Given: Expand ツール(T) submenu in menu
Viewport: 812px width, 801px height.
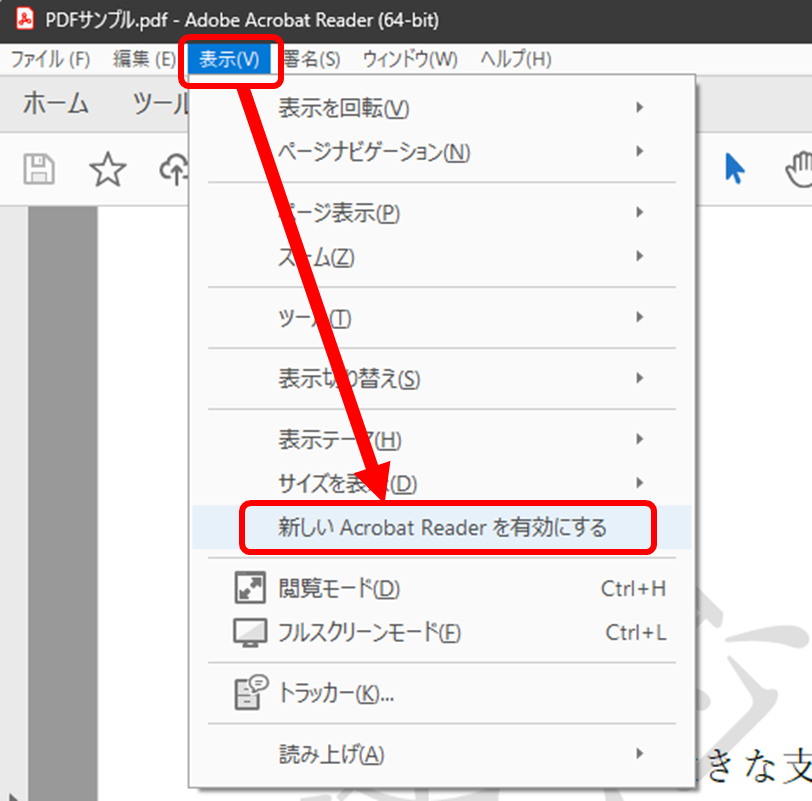Looking at the screenshot, I should 442,317.
